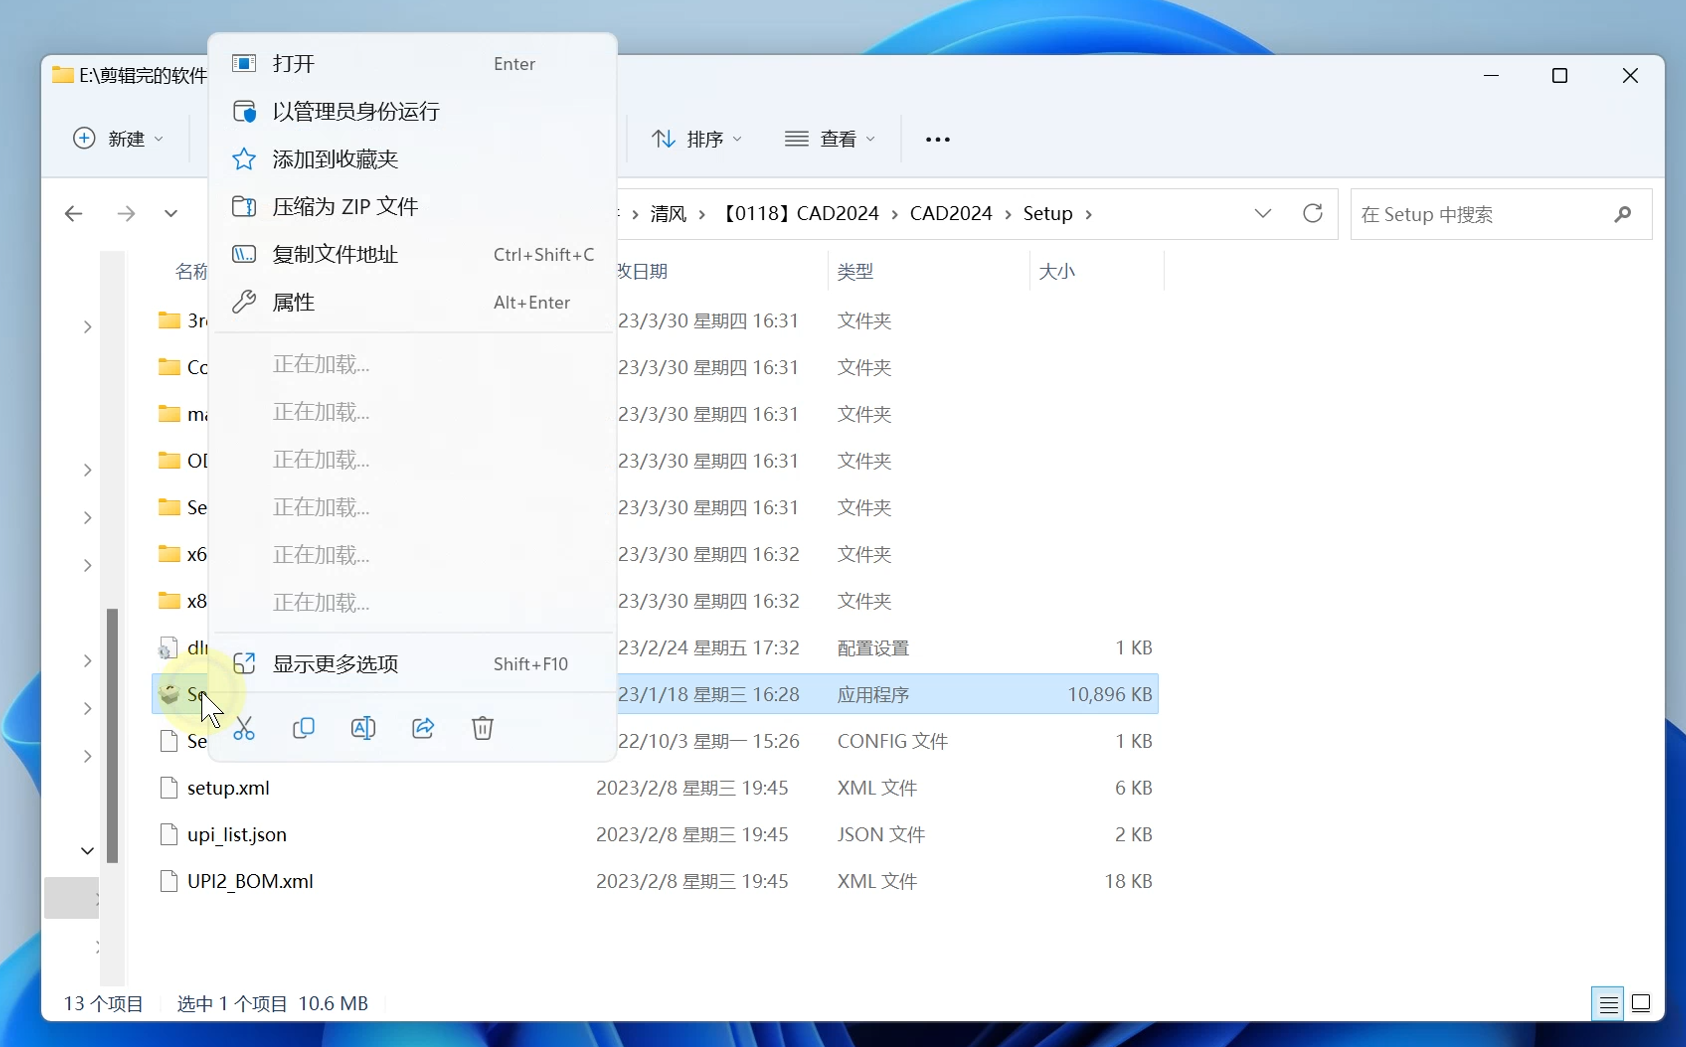This screenshot has height=1047, width=1686.
Task: Click 清风 in the breadcrumb path
Action: [668, 214]
